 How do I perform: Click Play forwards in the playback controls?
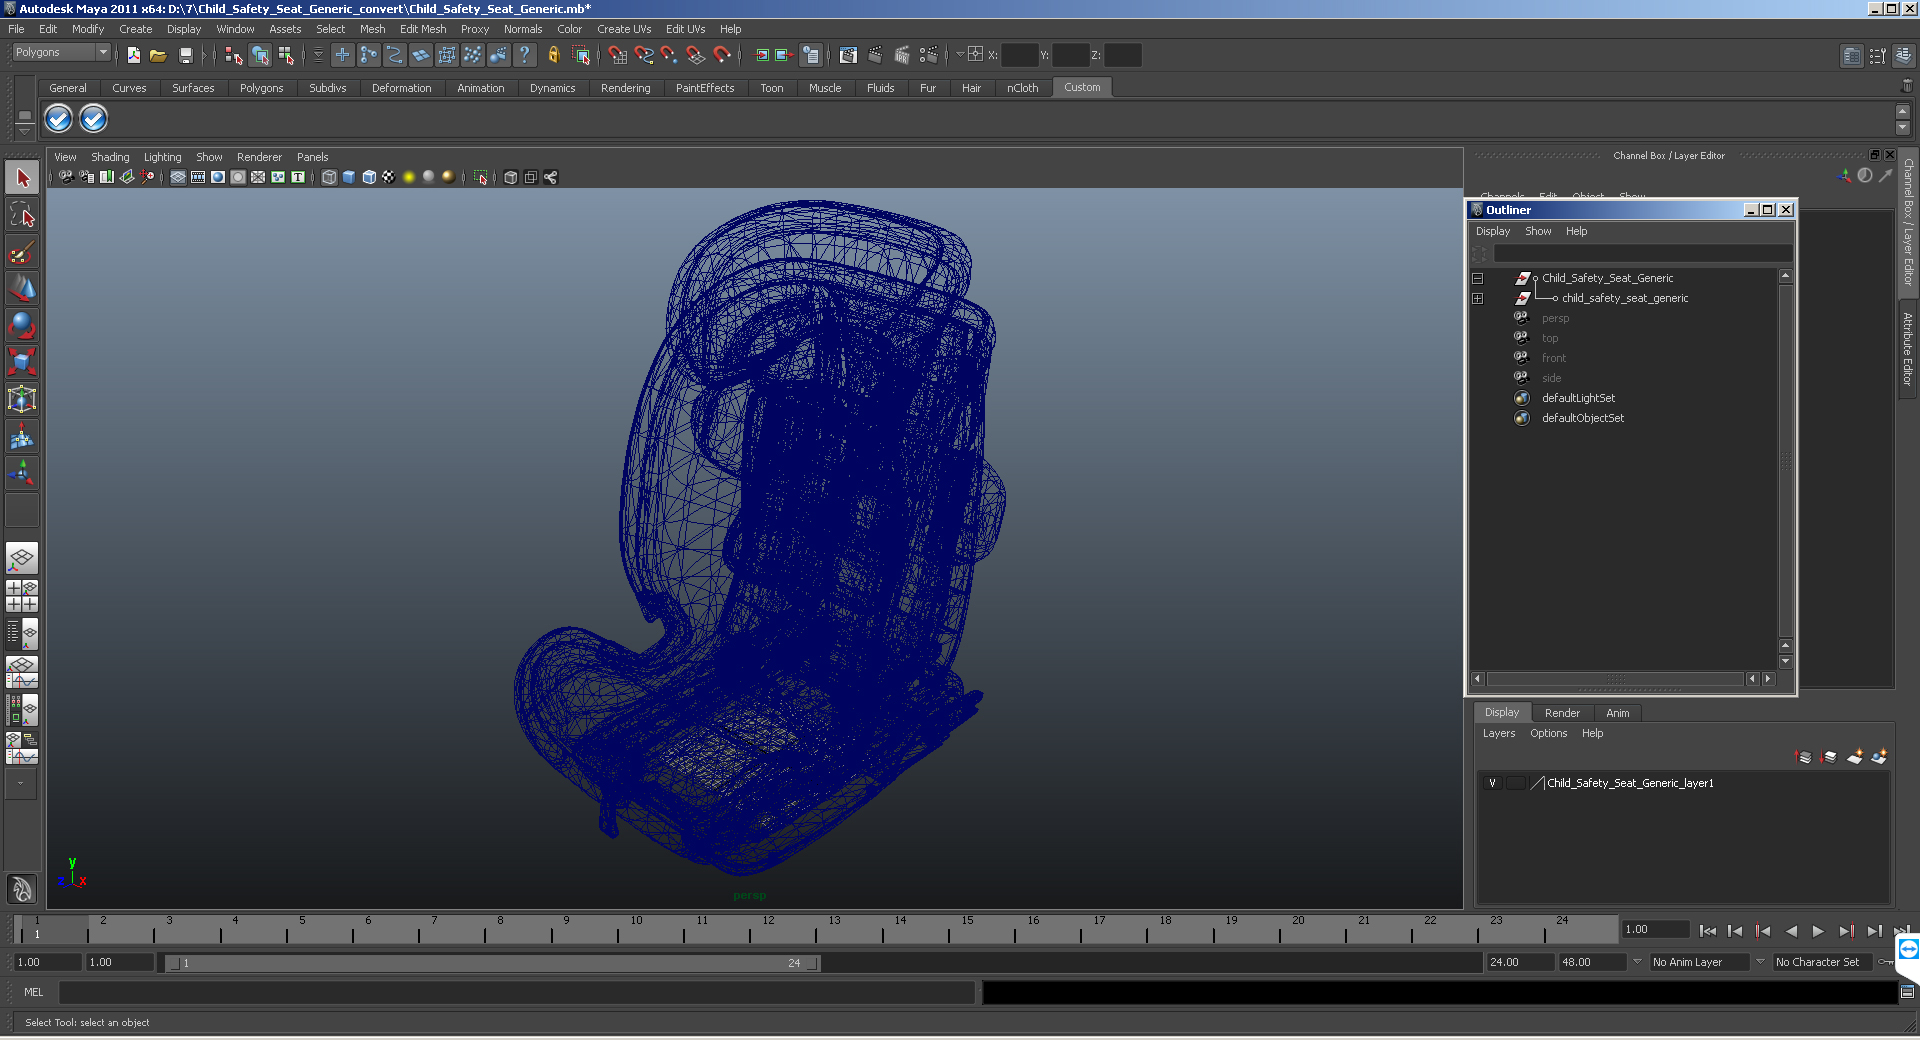coord(1818,931)
